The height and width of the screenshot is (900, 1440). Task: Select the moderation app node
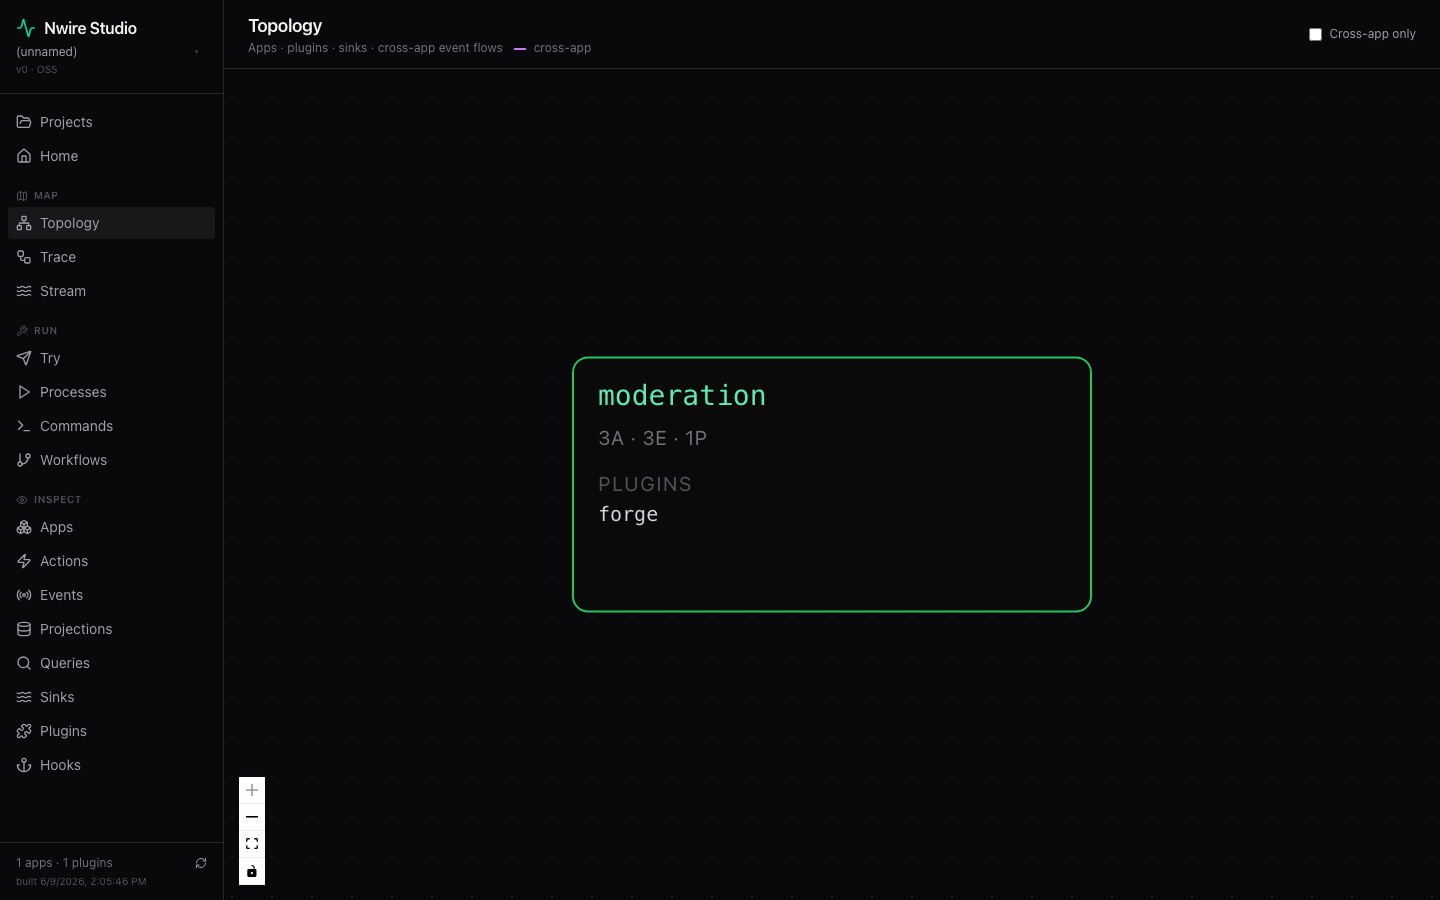coord(832,484)
